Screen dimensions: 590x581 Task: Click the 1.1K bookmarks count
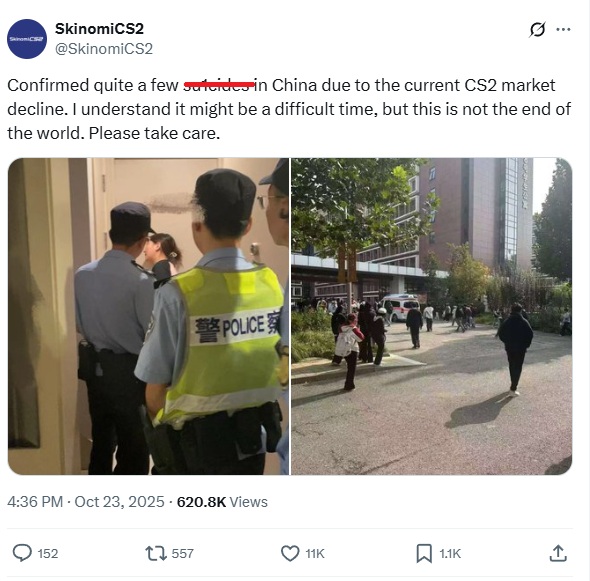[x=450, y=554]
